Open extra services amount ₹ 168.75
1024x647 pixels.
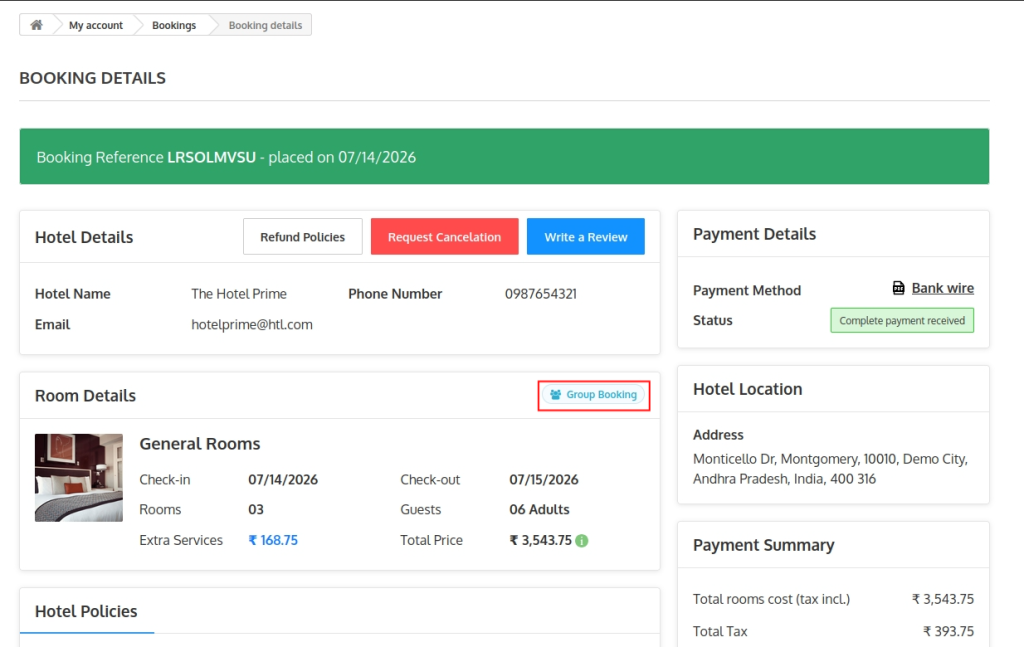(x=273, y=540)
